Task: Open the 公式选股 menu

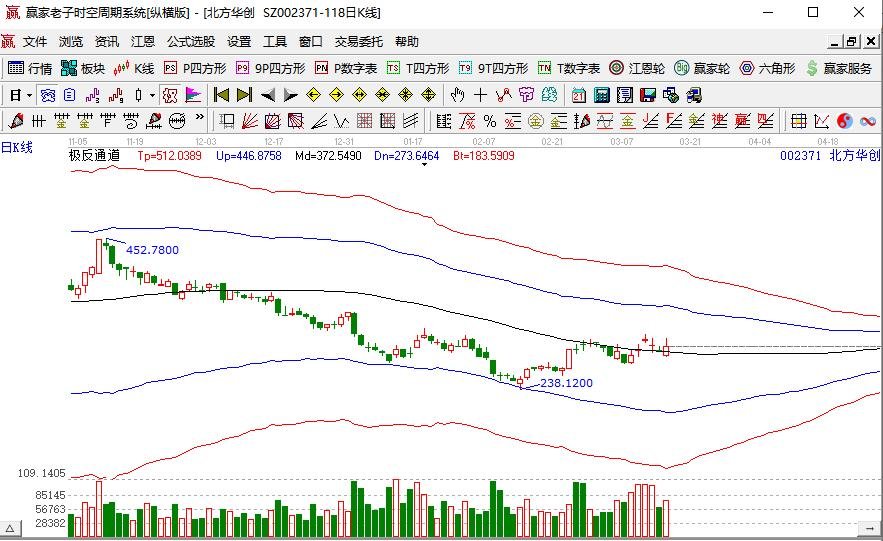Action: click(x=191, y=42)
